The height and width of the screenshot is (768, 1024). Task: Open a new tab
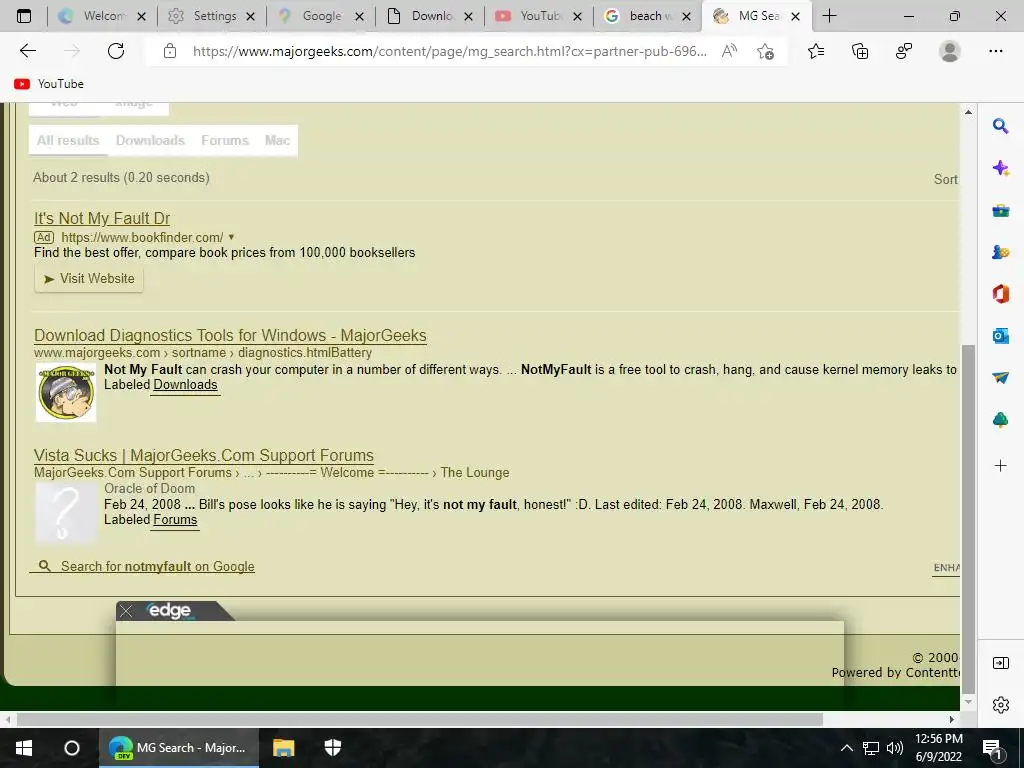coord(829,16)
